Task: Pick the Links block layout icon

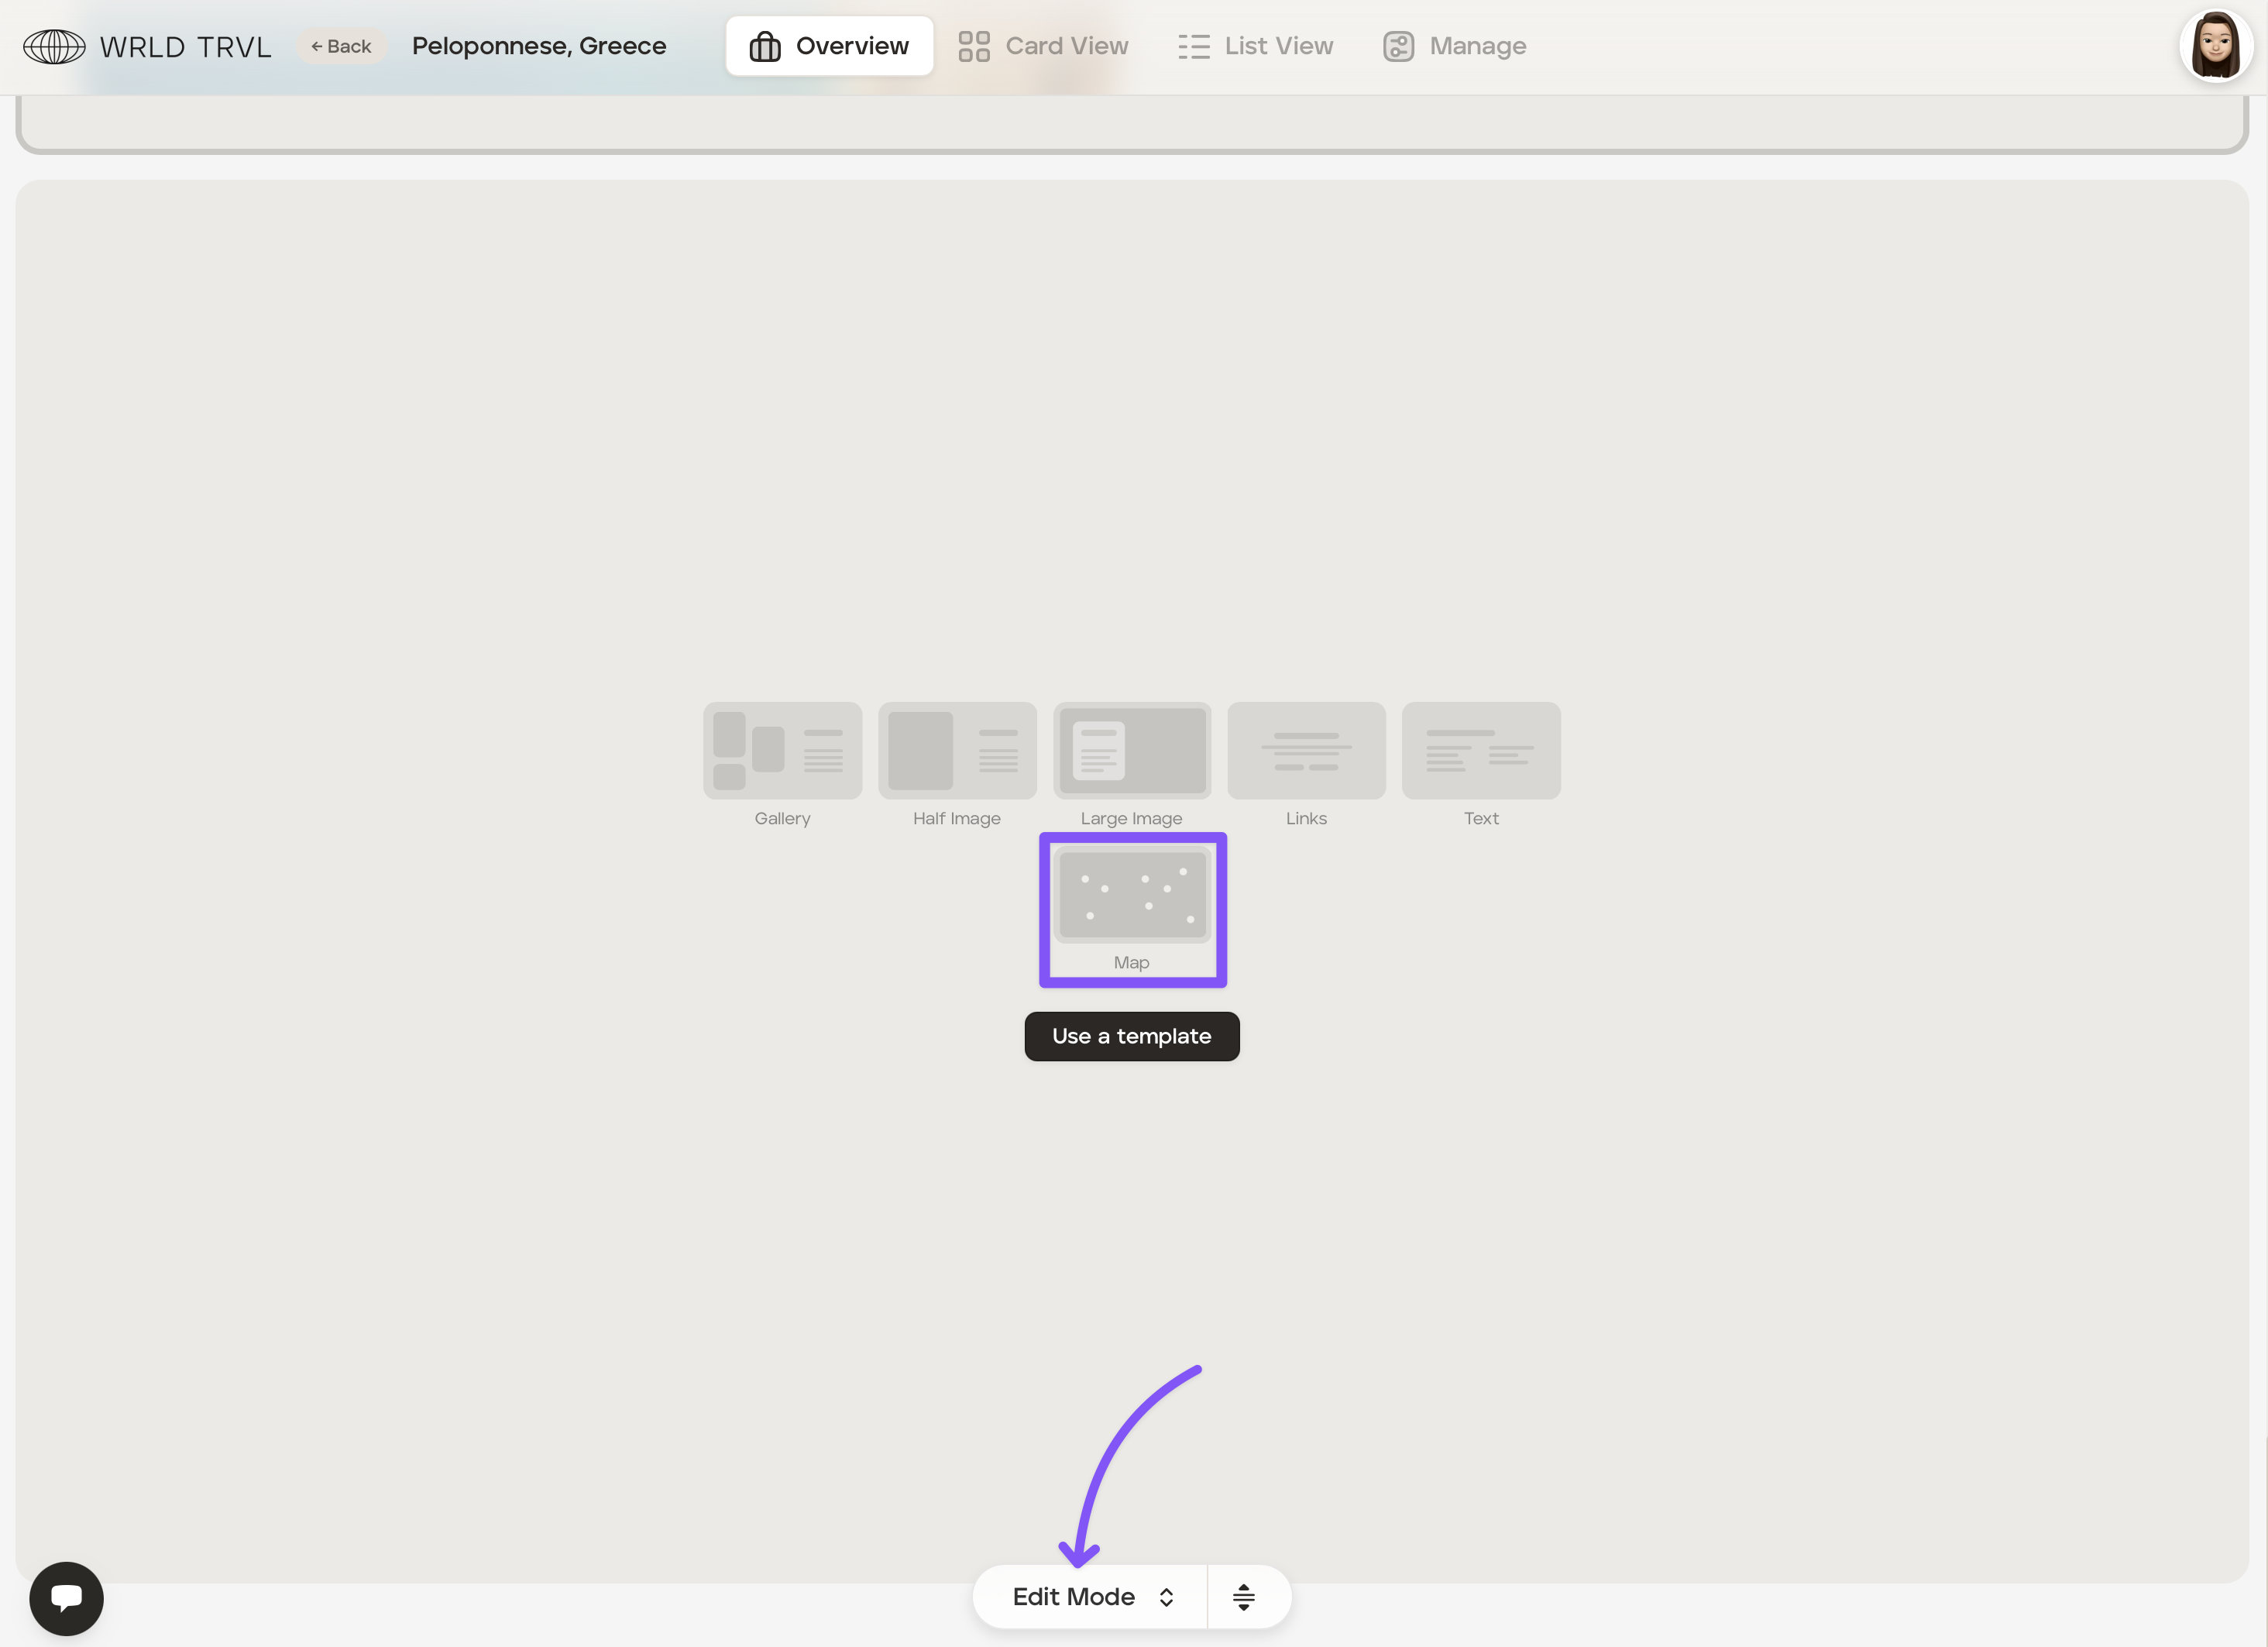Action: (x=1306, y=750)
